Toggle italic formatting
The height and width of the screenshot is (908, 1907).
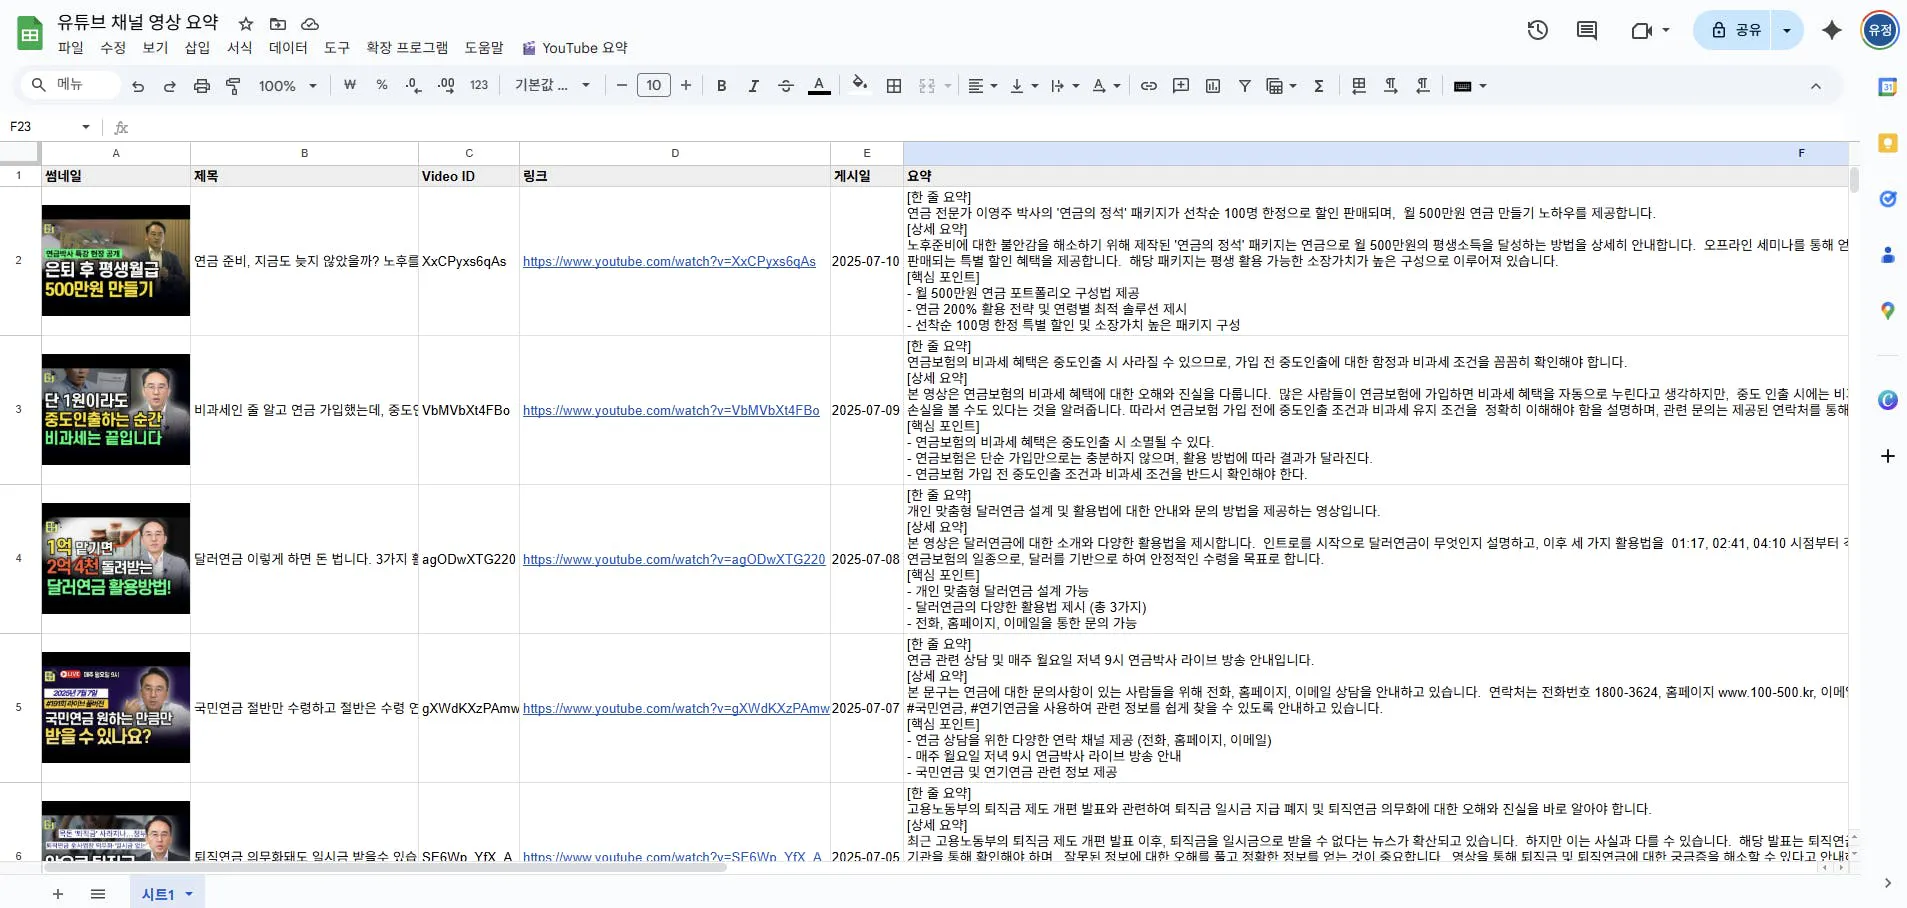(753, 86)
